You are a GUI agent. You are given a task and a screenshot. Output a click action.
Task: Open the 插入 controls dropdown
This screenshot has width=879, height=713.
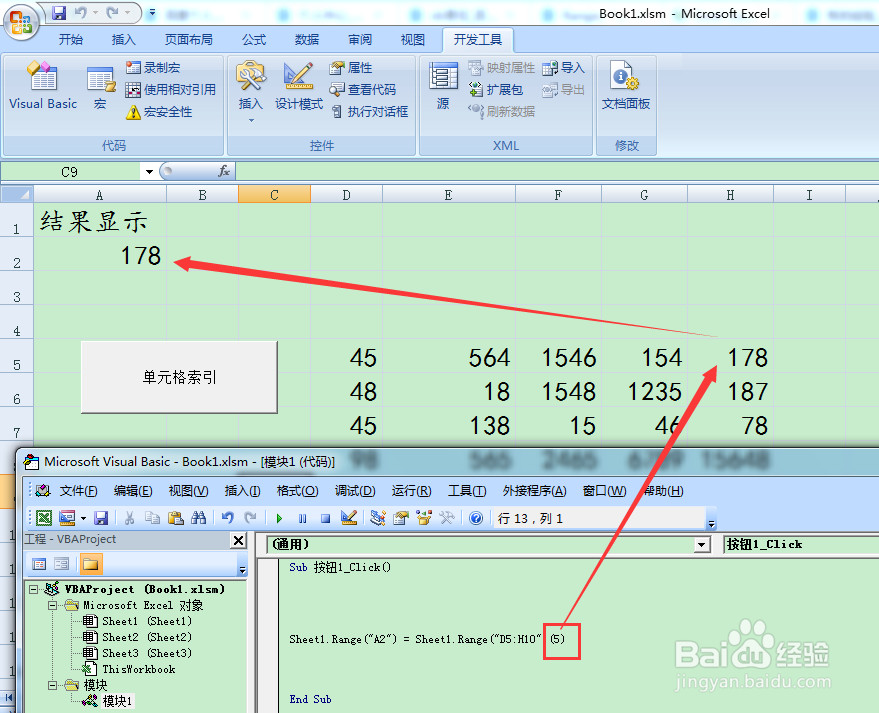pos(250,92)
